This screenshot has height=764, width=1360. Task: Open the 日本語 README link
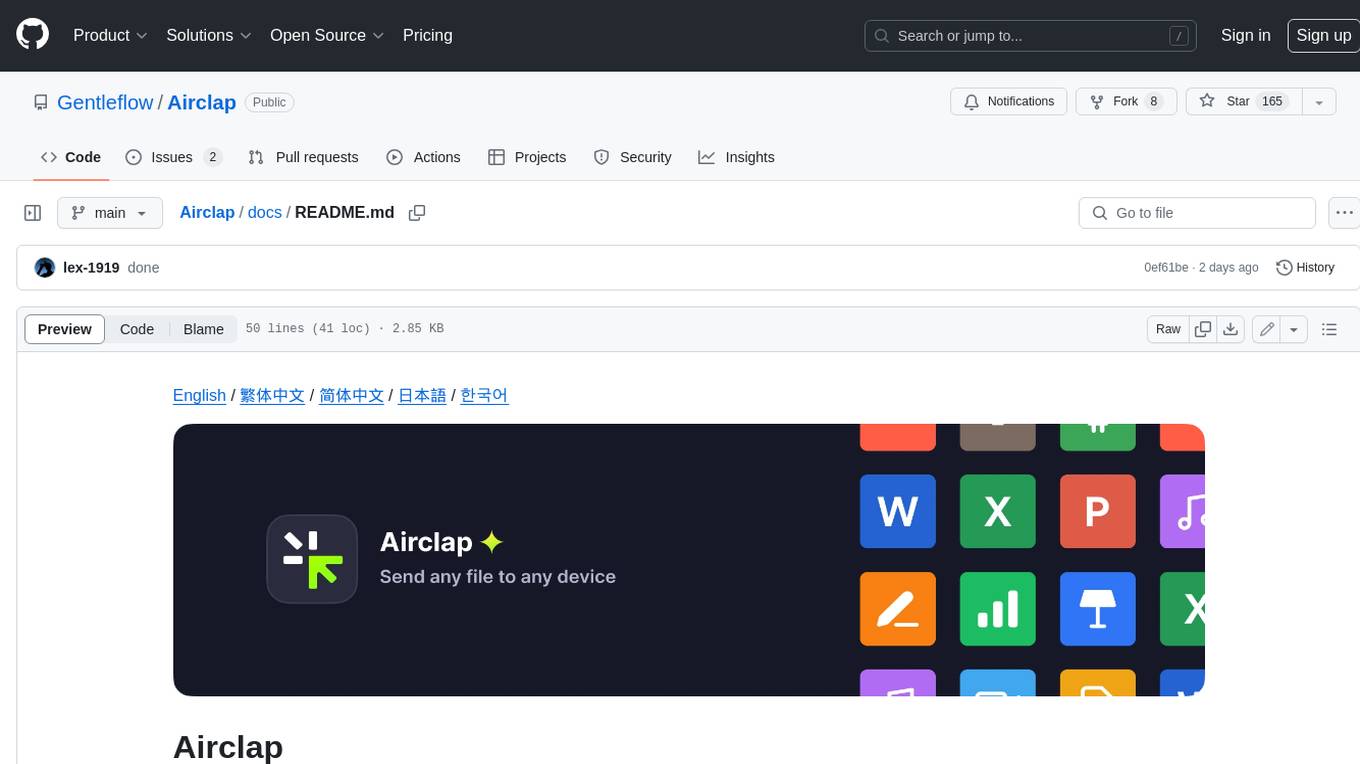click(422, 395)
